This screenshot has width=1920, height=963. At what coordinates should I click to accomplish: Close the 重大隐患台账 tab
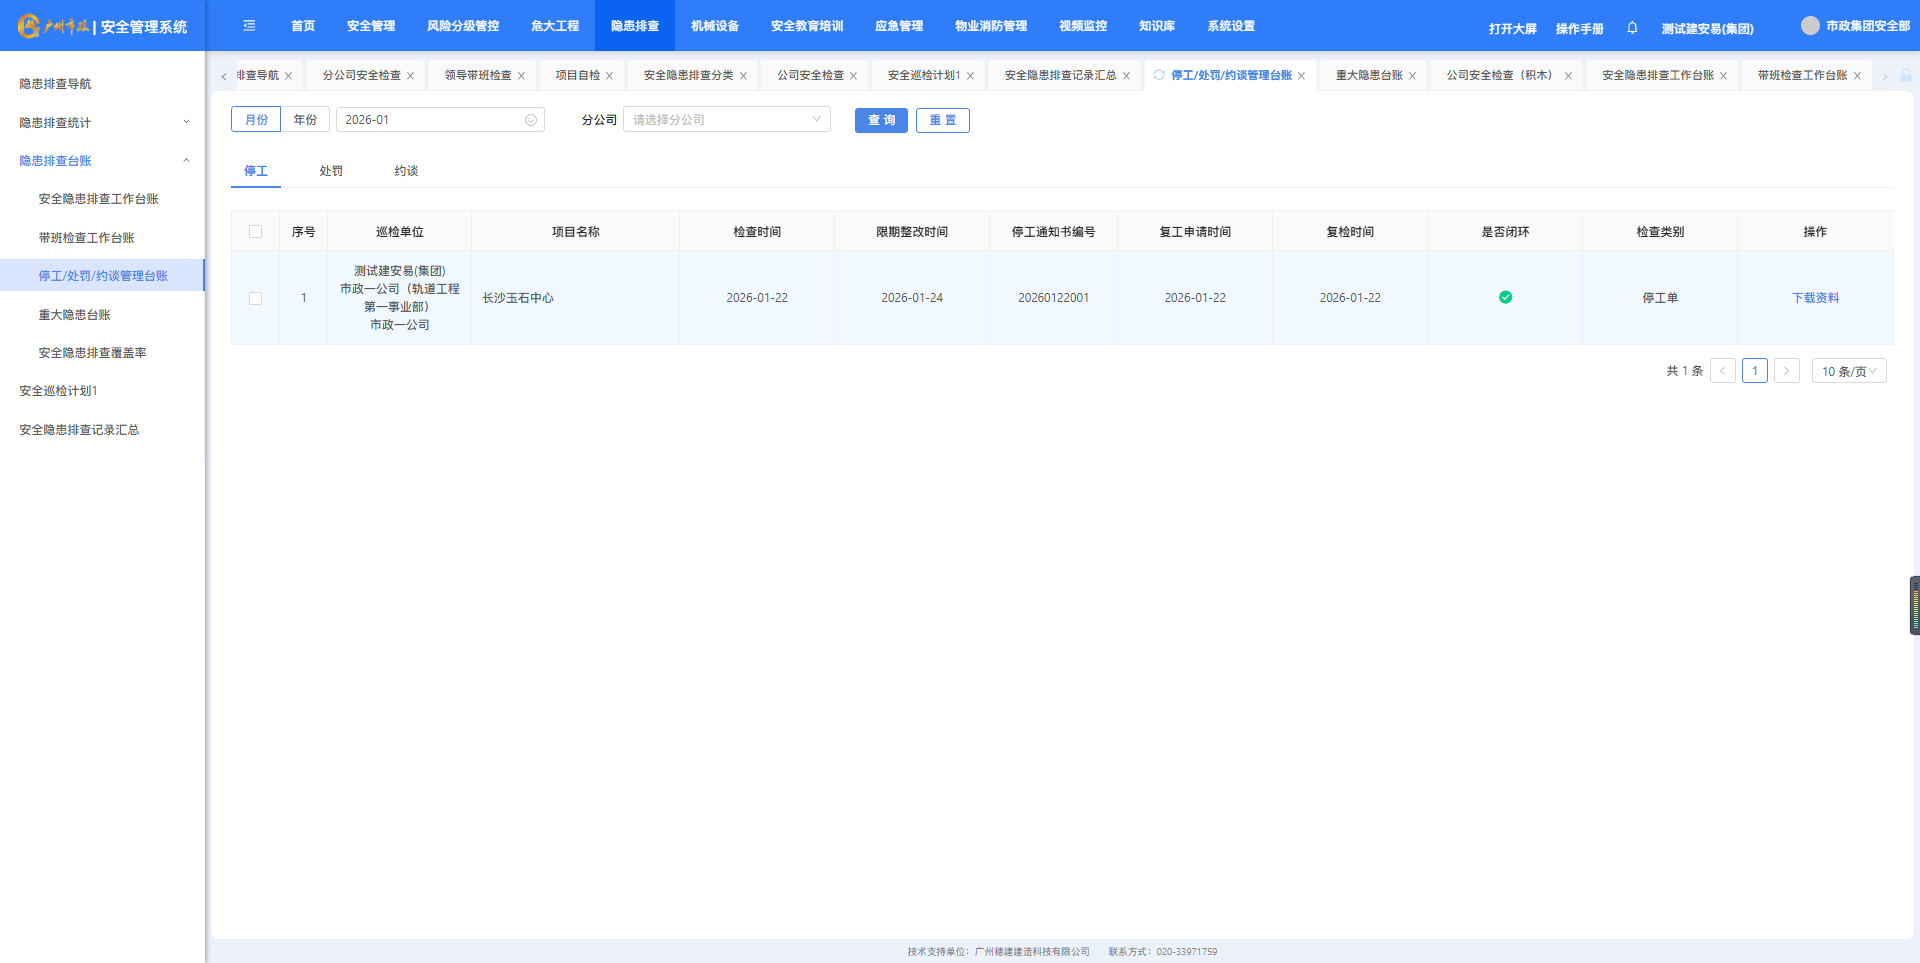[x=1412, y=76]
